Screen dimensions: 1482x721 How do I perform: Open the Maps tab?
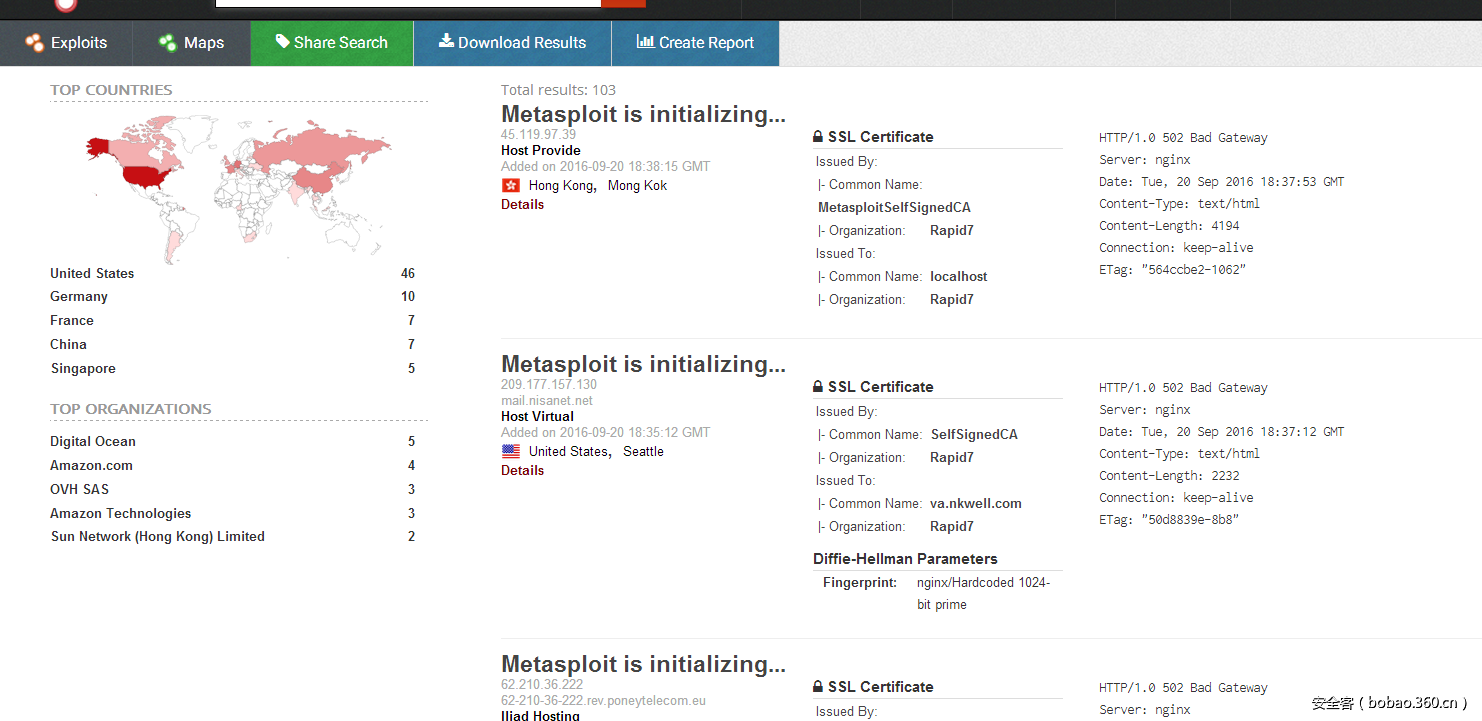point(191,43)
